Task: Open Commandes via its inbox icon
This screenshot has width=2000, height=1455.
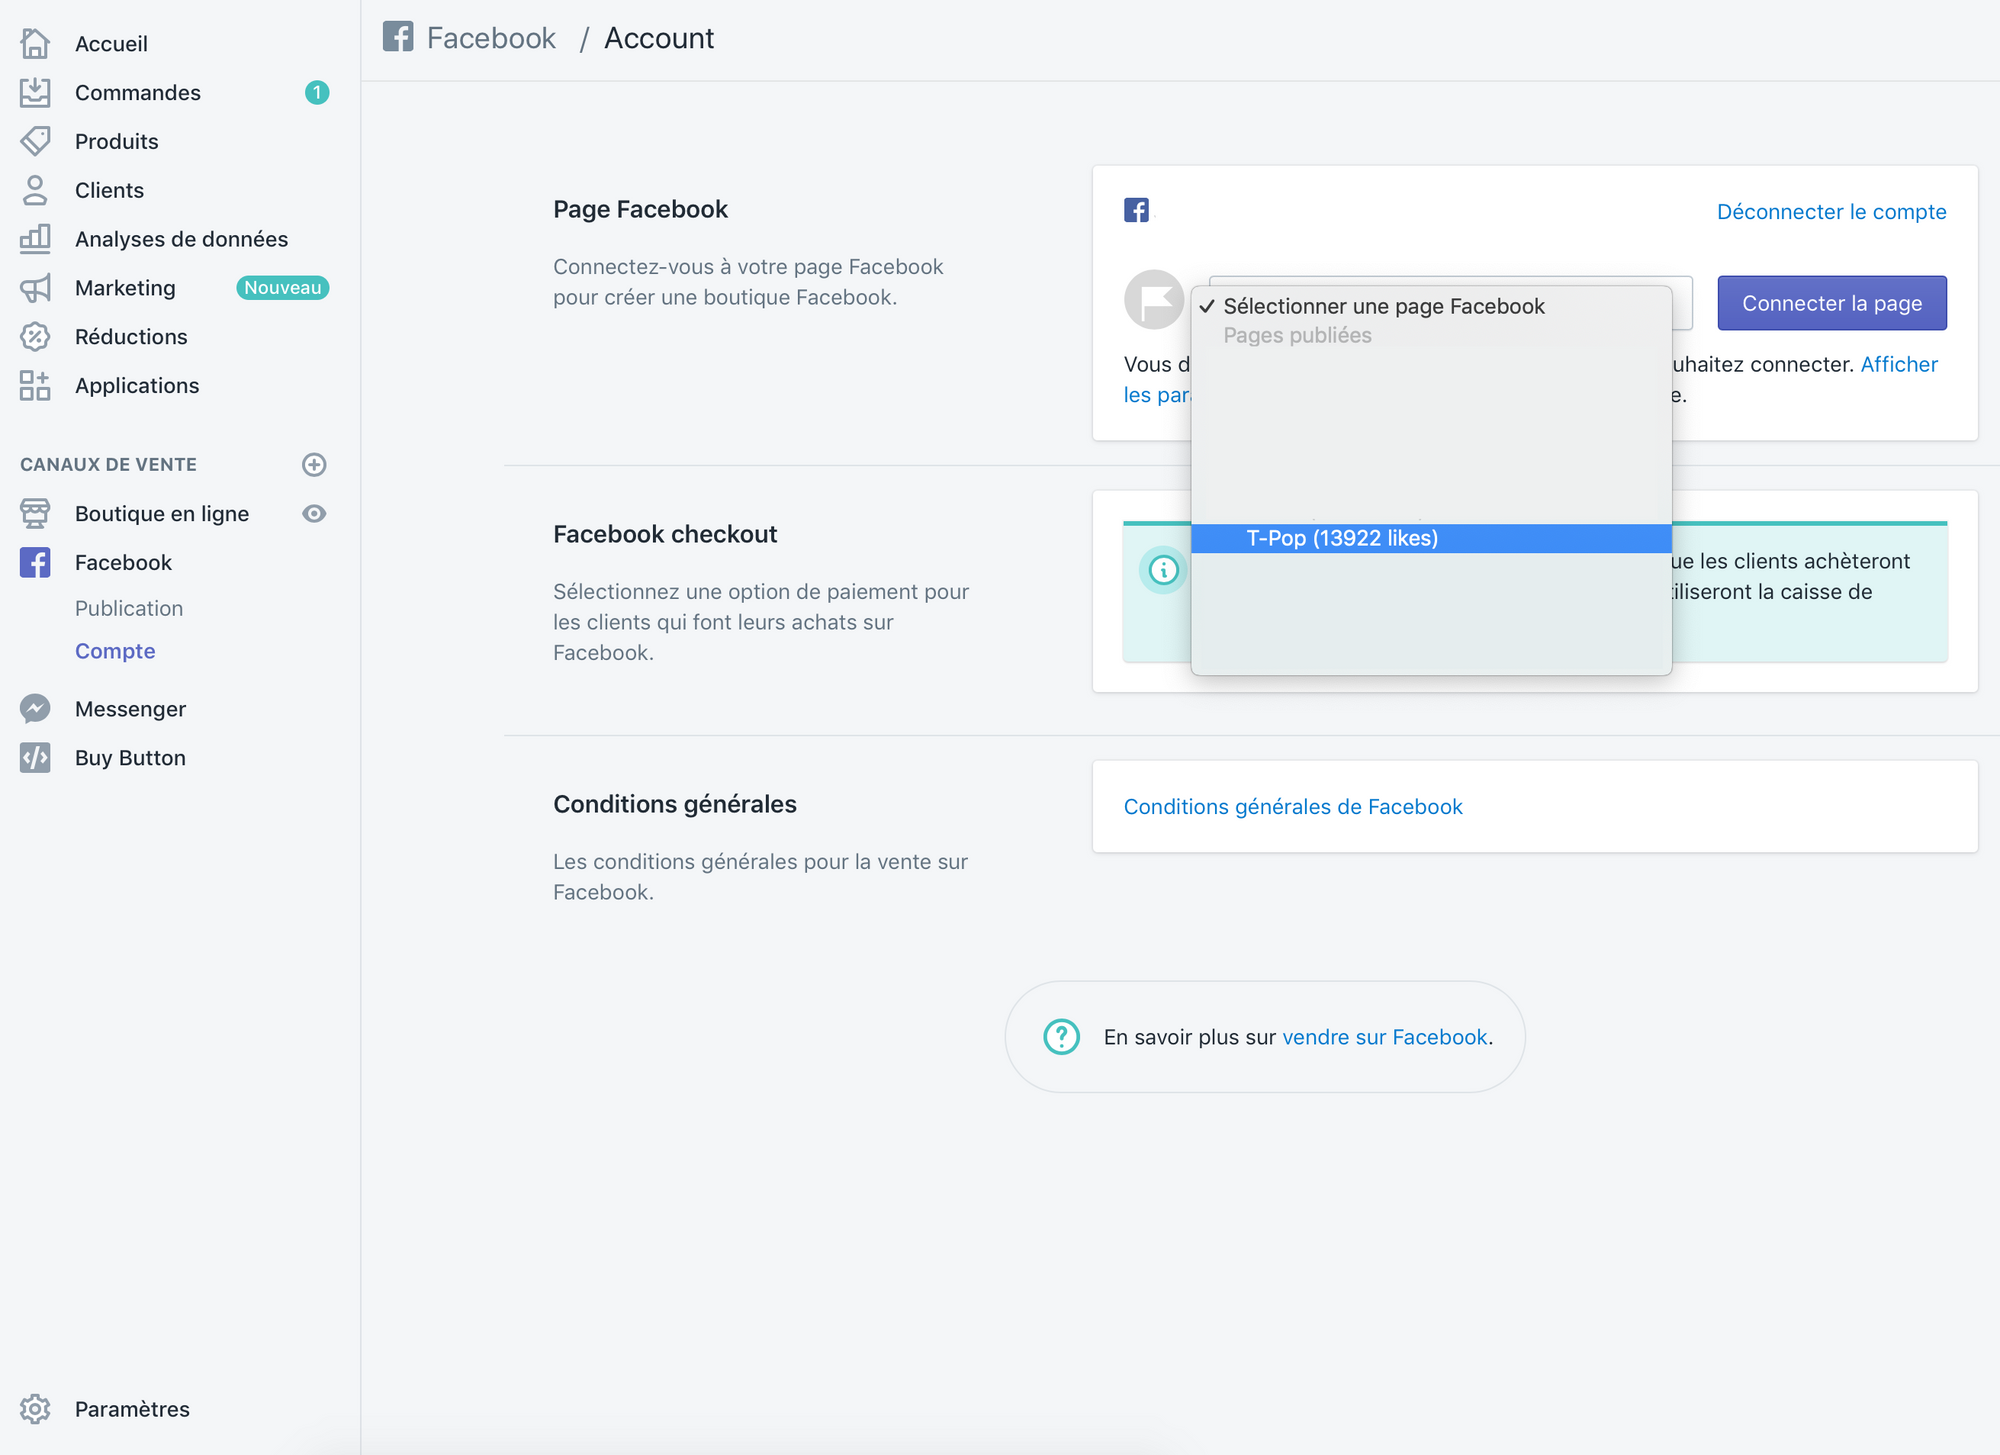Action: 35,92
